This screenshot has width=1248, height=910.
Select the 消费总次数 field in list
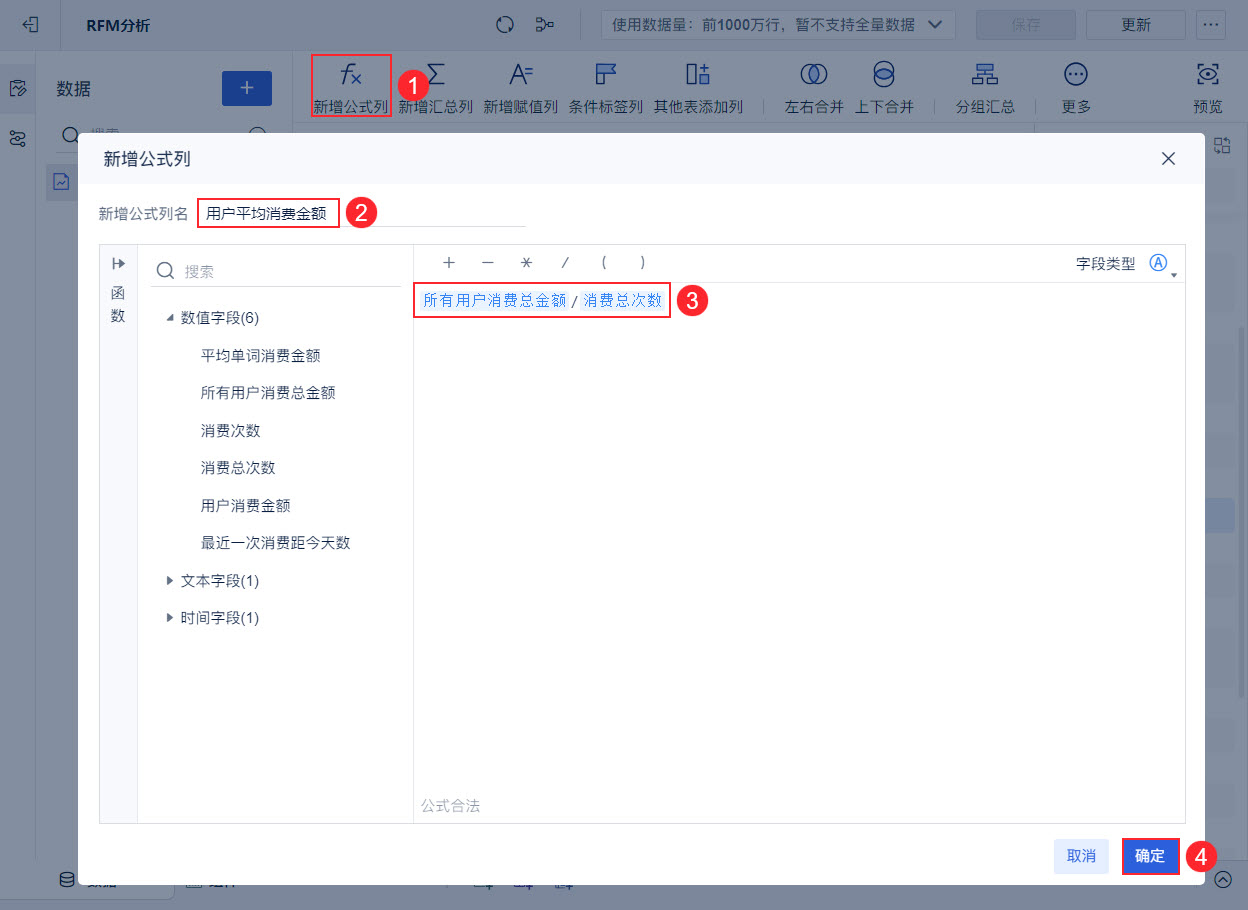coord(238,468)
